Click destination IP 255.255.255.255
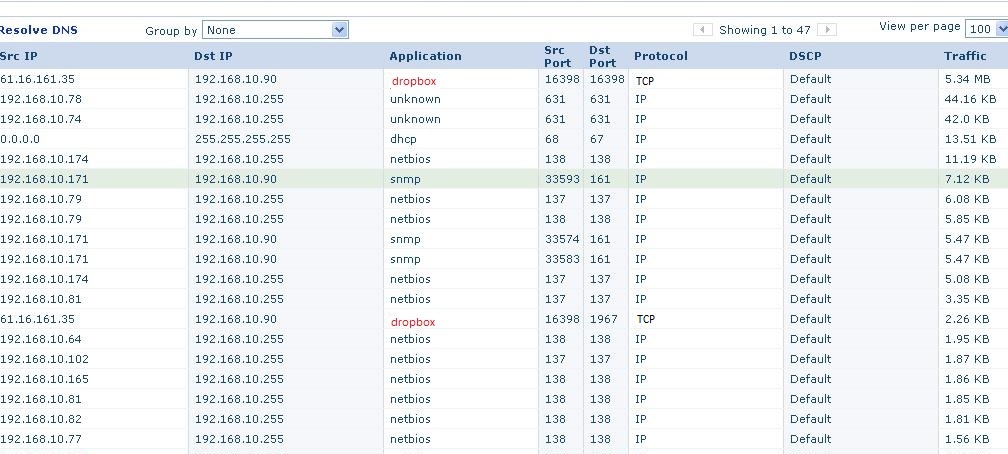 242,139
